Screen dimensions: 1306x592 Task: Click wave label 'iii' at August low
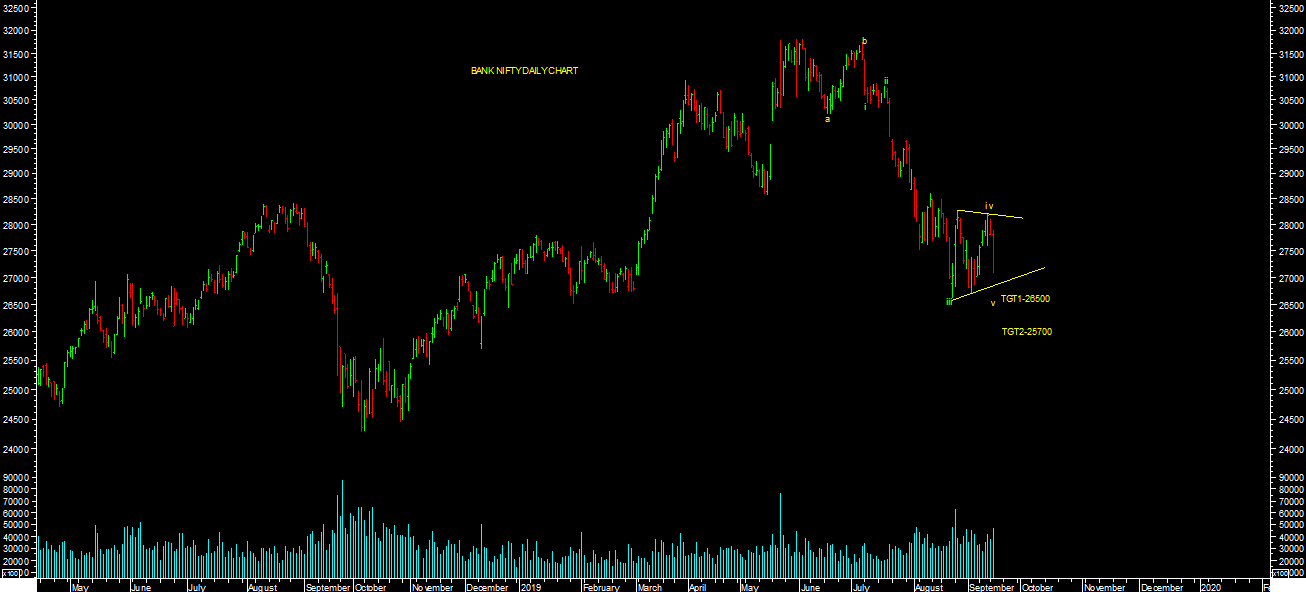(949, 301)
